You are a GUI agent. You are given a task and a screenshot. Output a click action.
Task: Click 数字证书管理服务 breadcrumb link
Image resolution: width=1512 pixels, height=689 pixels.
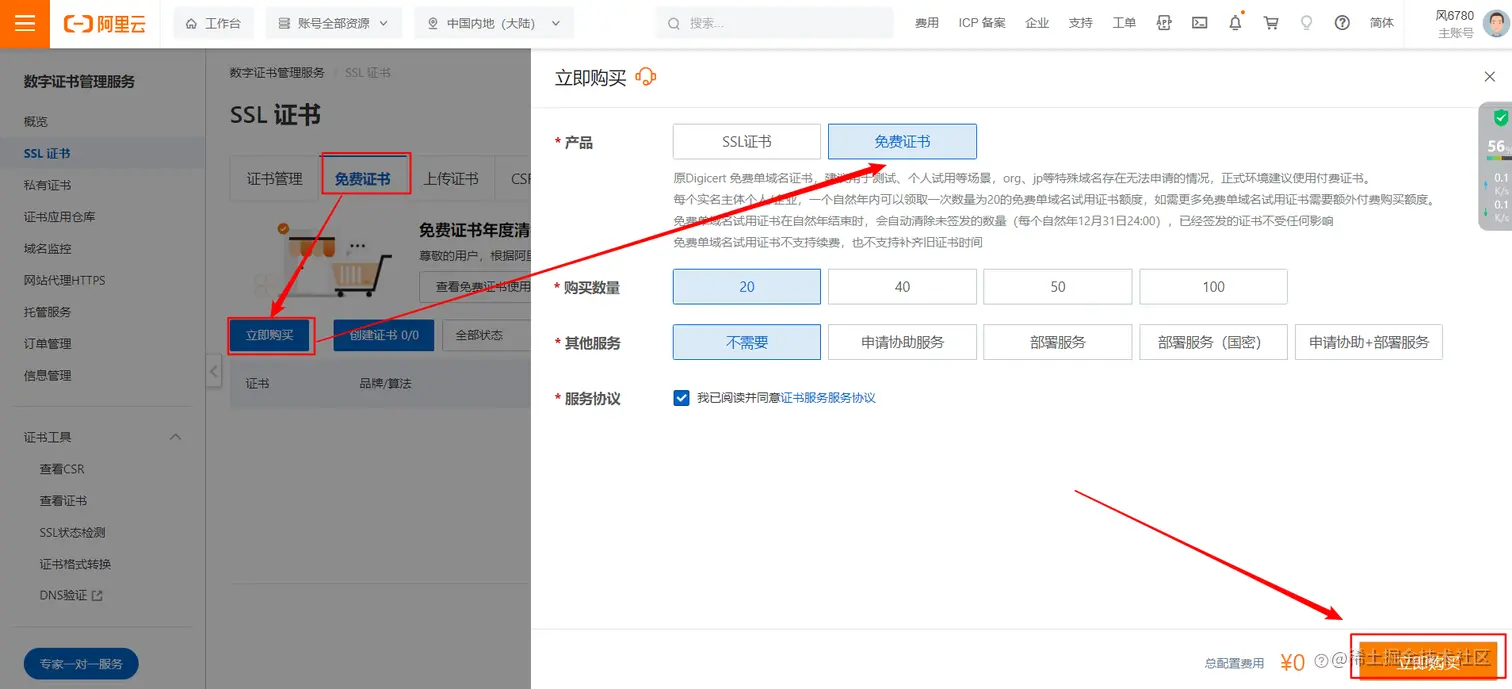click(x=277, y=73)
